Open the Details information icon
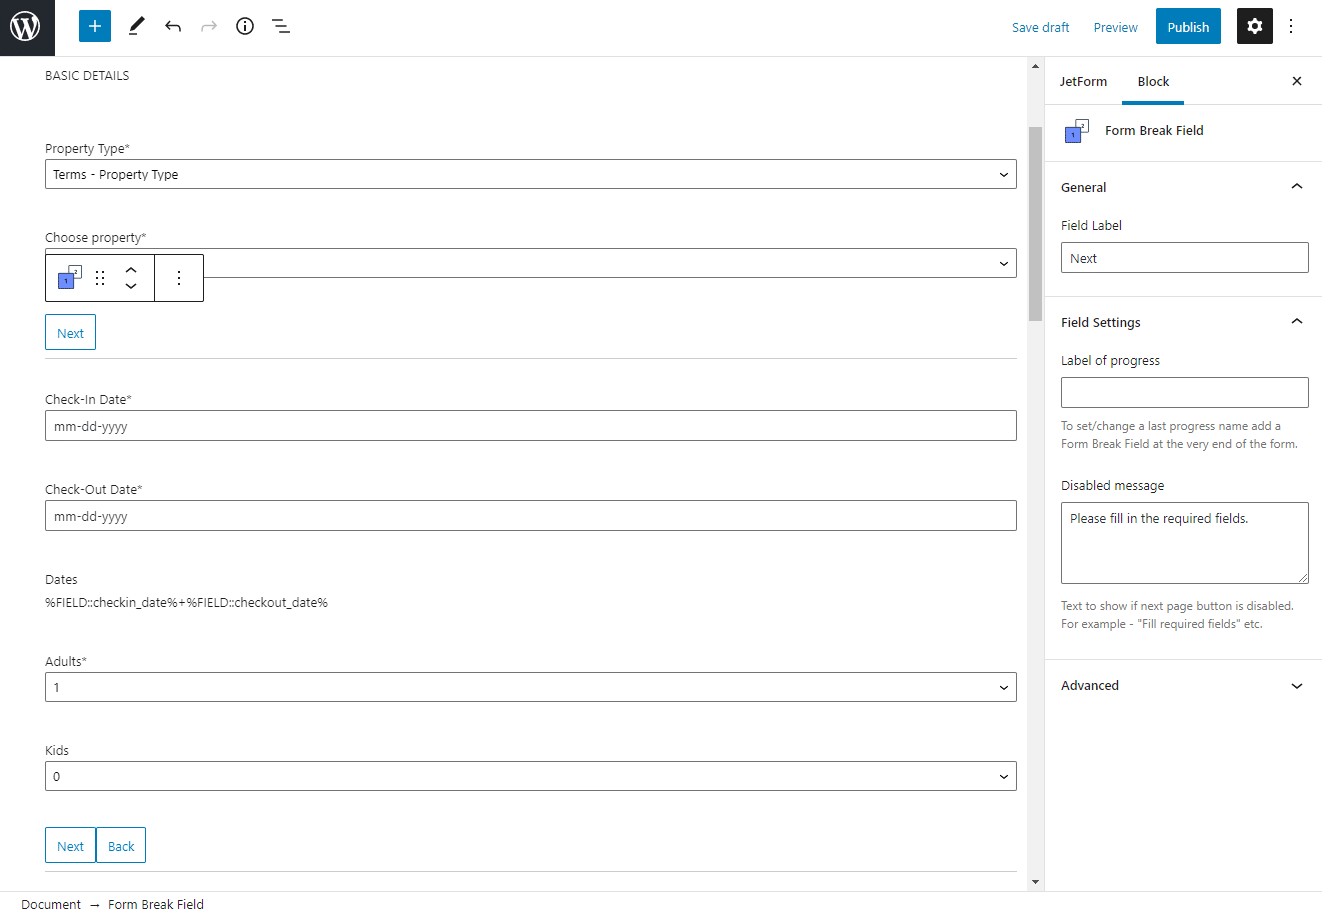The width and height of the screenshot is (1322, 912). click(x=244, y=26)
